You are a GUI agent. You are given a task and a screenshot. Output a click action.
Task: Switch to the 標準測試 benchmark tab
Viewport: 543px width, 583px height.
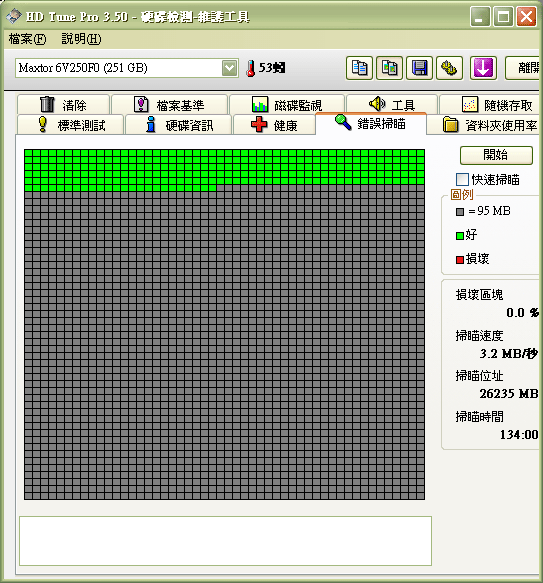point(70,125)
